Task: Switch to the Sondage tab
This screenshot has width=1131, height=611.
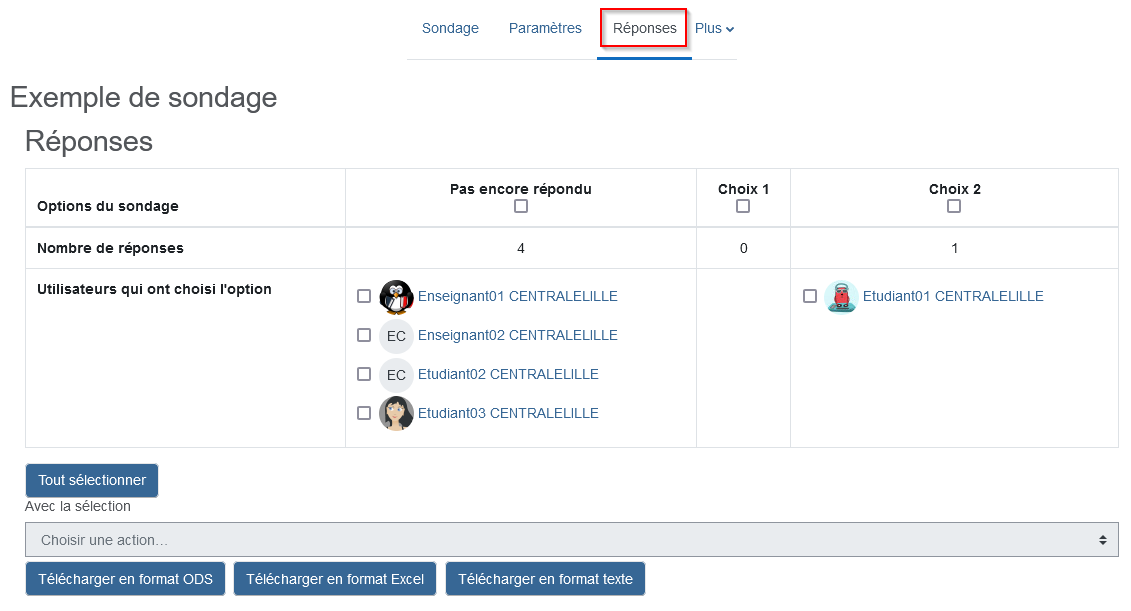Action: click(450, 28)
